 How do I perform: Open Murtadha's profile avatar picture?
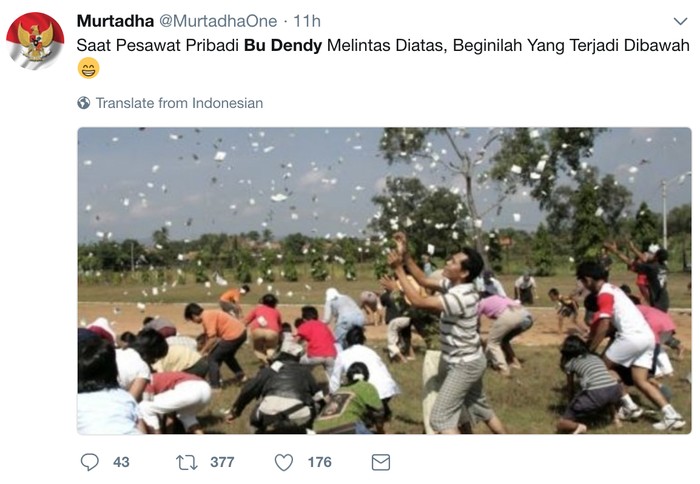pos(35,40)
